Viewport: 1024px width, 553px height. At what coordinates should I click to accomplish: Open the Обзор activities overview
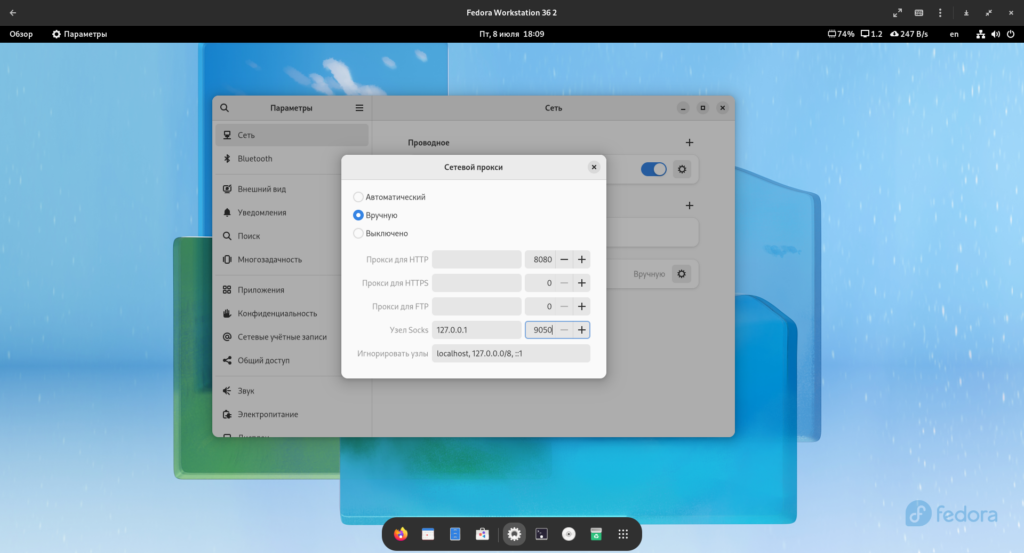coord(21,34)
